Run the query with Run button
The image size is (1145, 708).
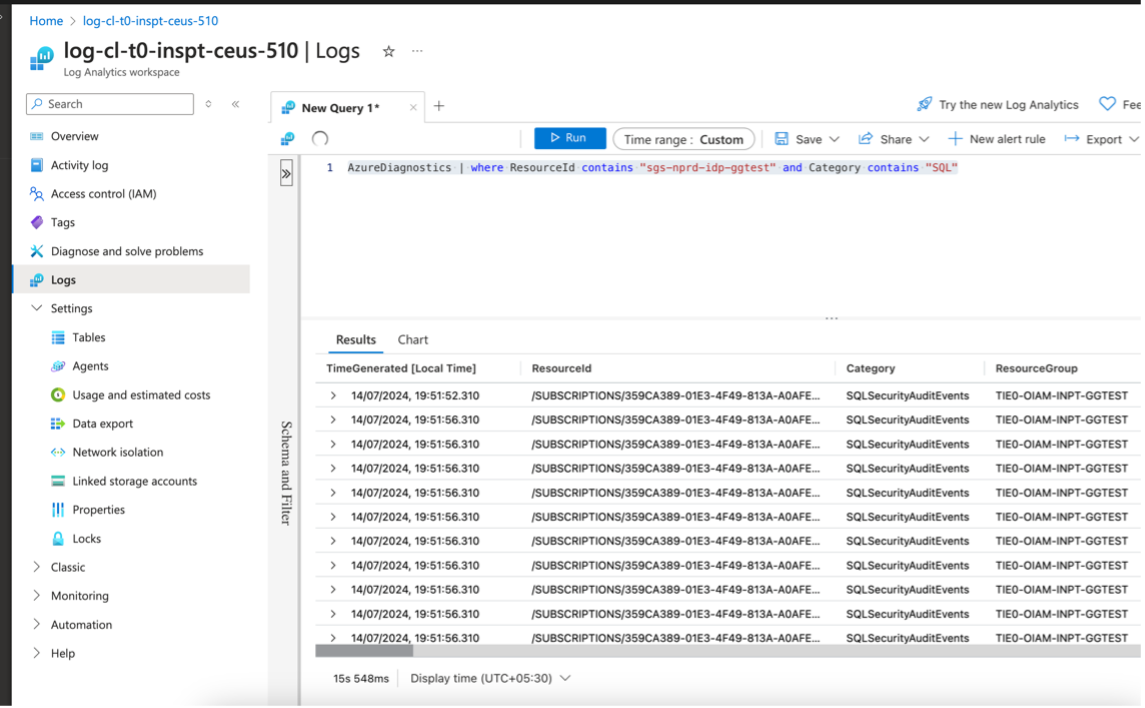569,138
